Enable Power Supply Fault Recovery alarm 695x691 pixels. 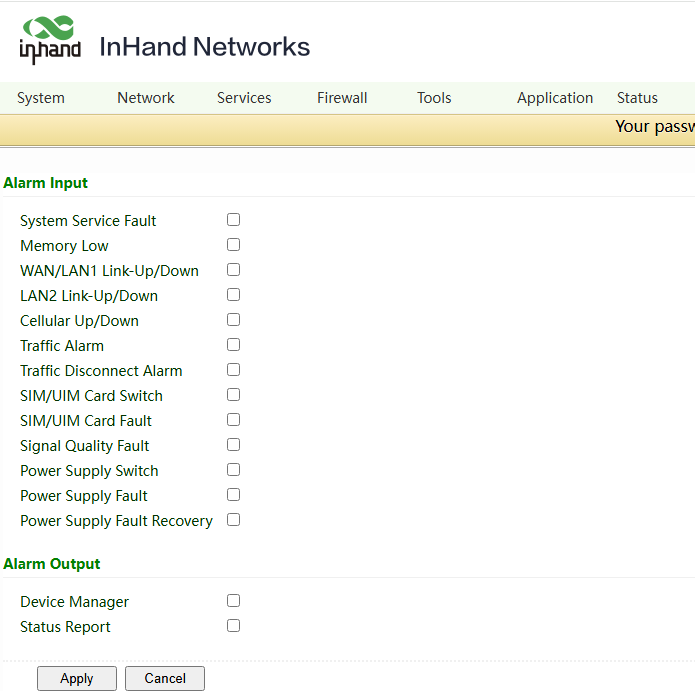click(x=233, y=520)
